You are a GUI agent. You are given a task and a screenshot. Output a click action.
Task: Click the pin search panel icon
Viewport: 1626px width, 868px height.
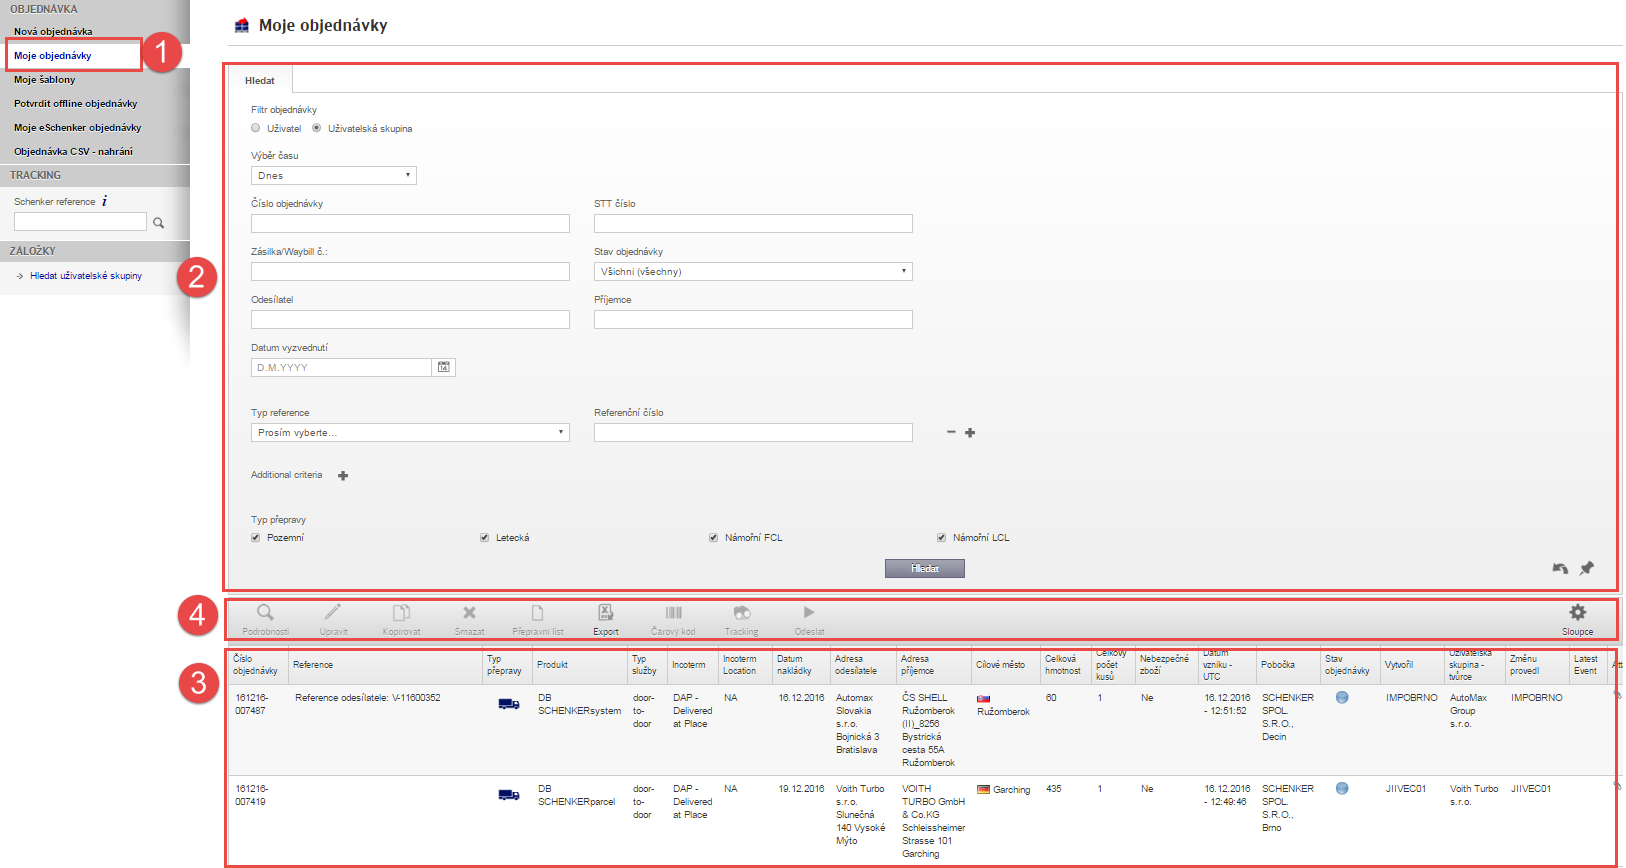[x=1587, y=568]
